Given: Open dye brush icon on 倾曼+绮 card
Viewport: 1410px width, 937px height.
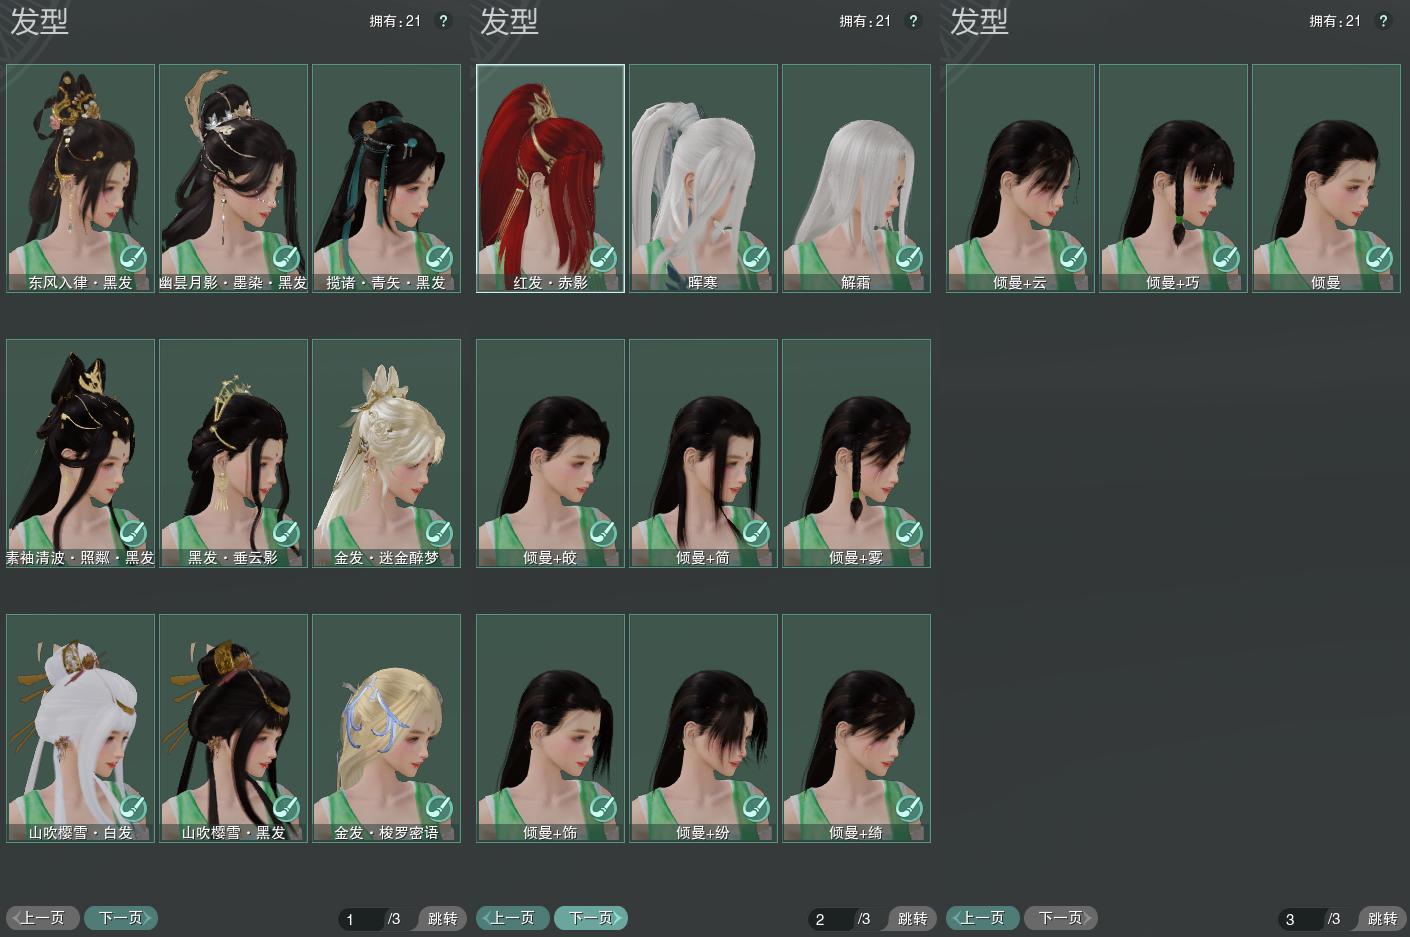Looking at the screenshot, I should (x=909, y=808).
